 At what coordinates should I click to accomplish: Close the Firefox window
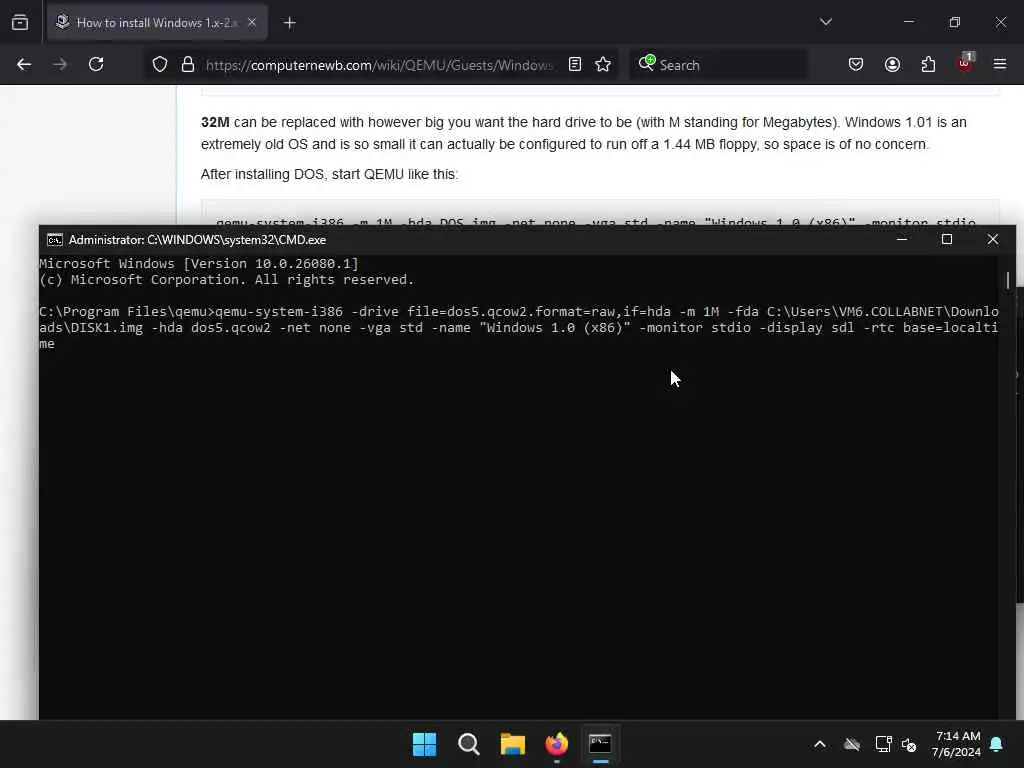pos(1000,22)
